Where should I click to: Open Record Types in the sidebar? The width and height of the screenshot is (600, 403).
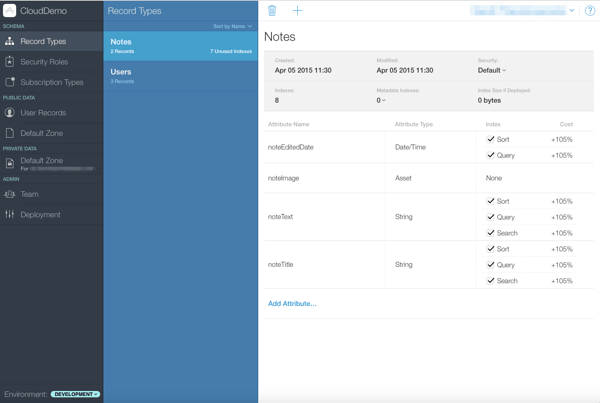[x=43, y=42]
